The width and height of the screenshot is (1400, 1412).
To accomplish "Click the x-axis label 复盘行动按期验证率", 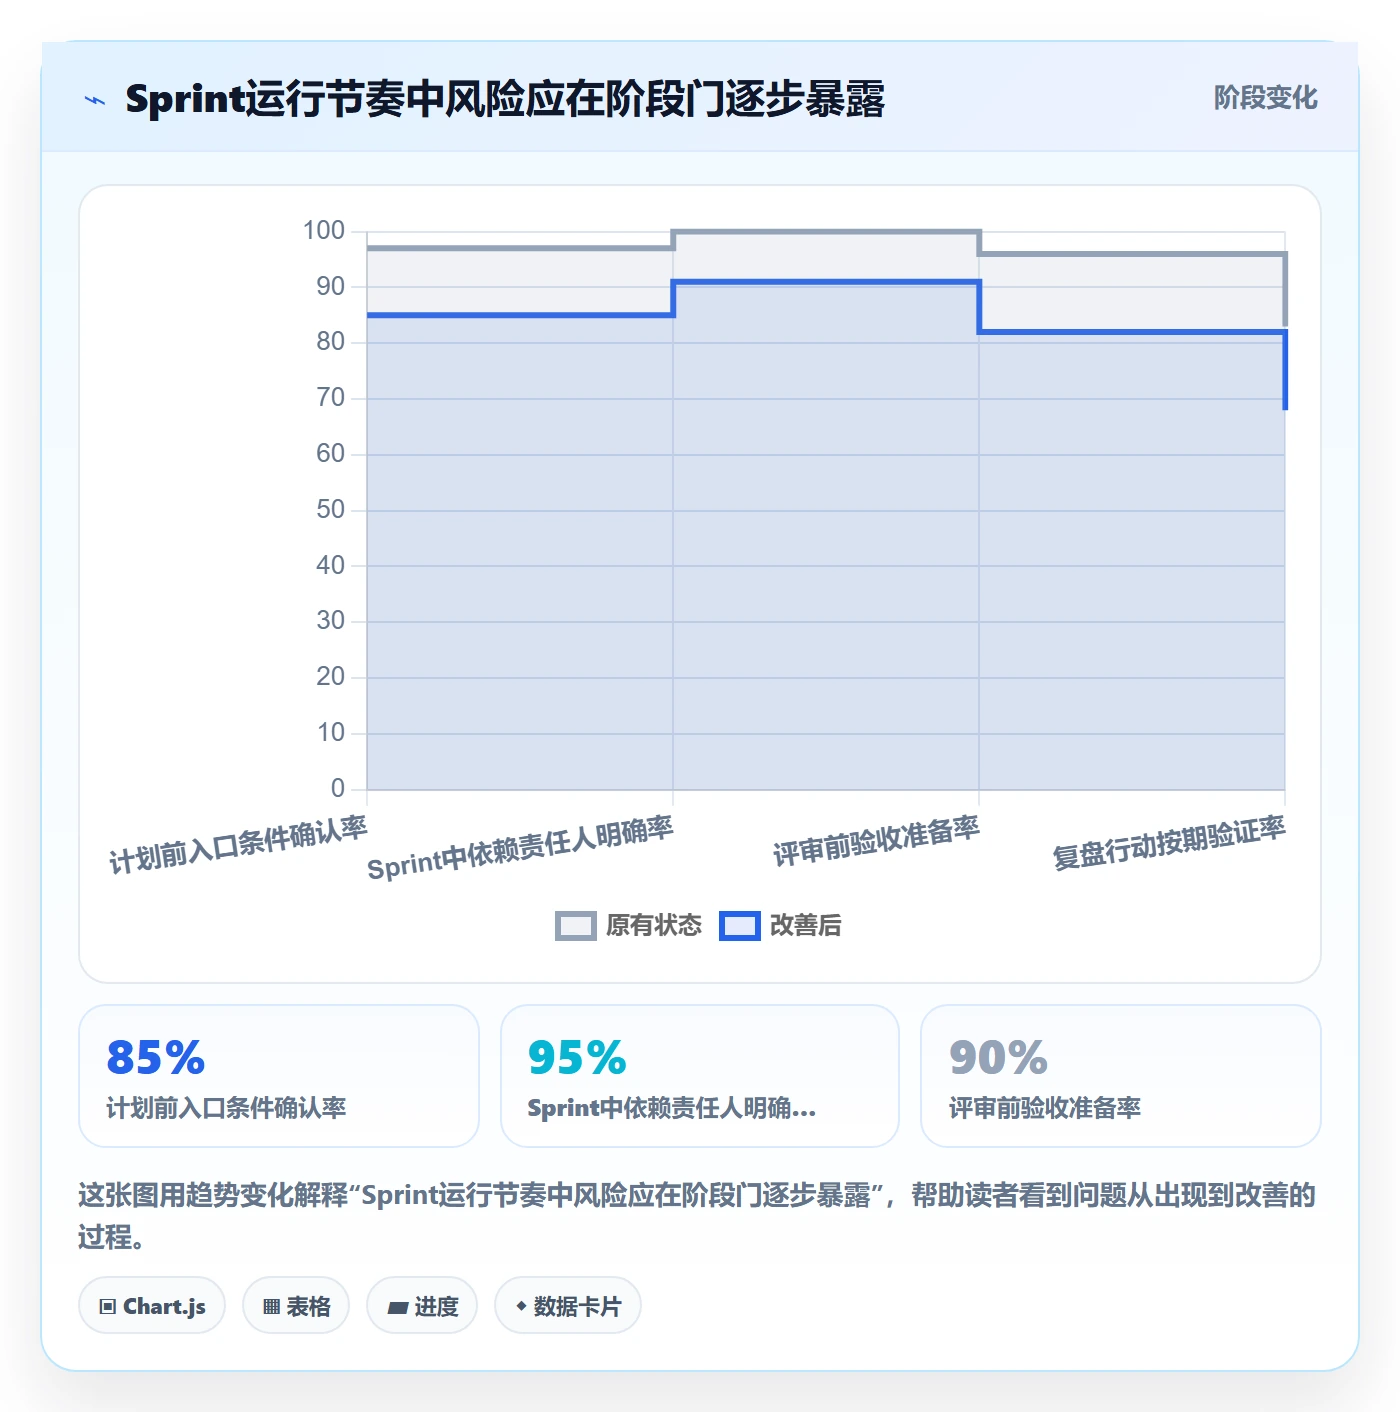I will click(1169, 842).
